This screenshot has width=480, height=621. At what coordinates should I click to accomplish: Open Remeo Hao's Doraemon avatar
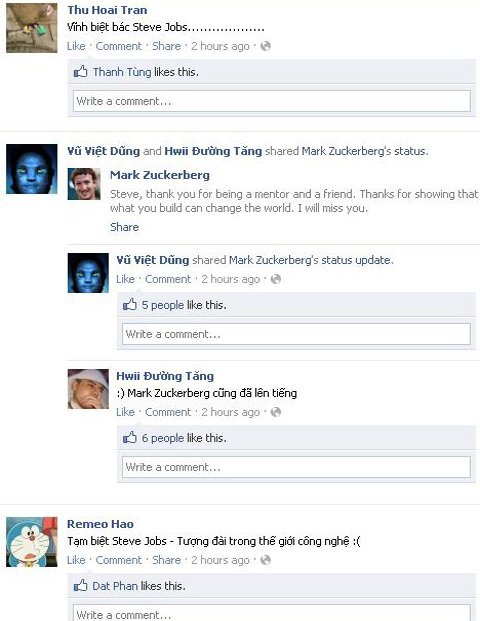pyautogui.click(x=32, y=542)
